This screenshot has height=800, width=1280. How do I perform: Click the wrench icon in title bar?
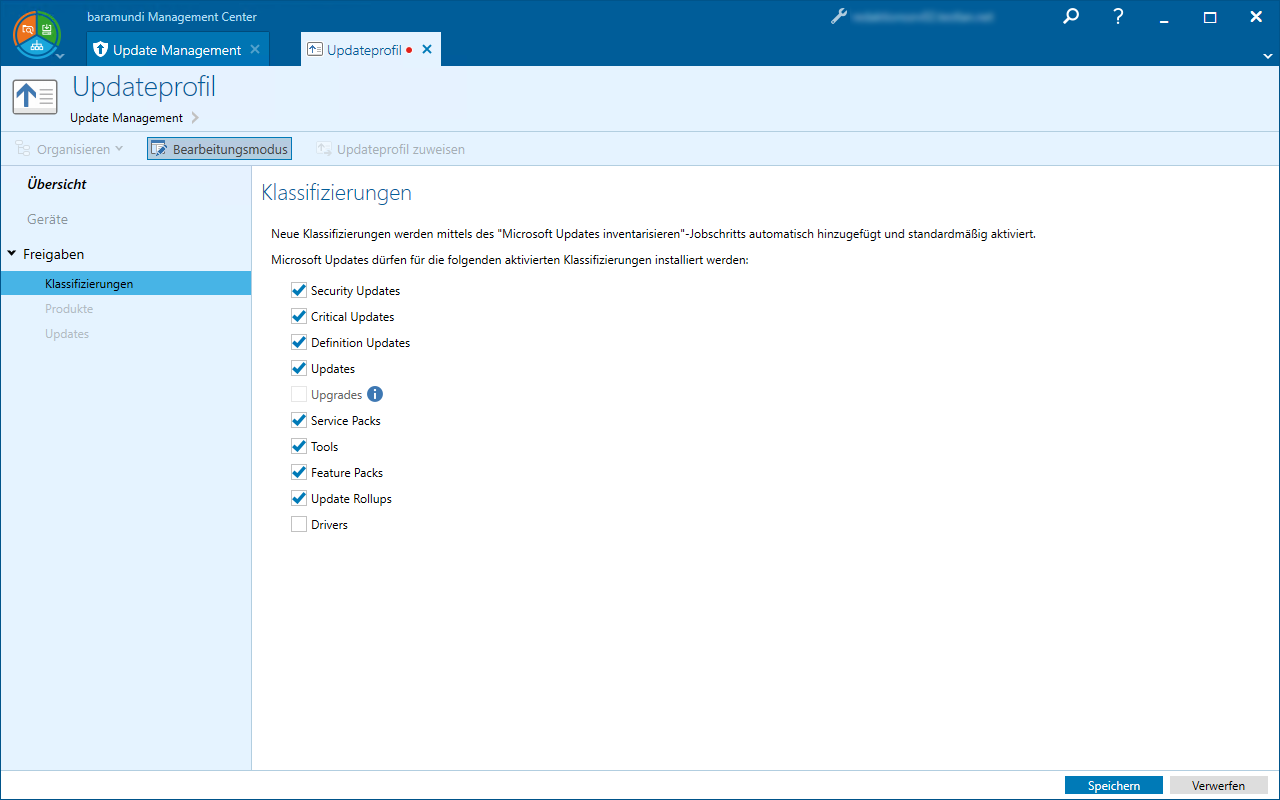click(x=839, y=17)
